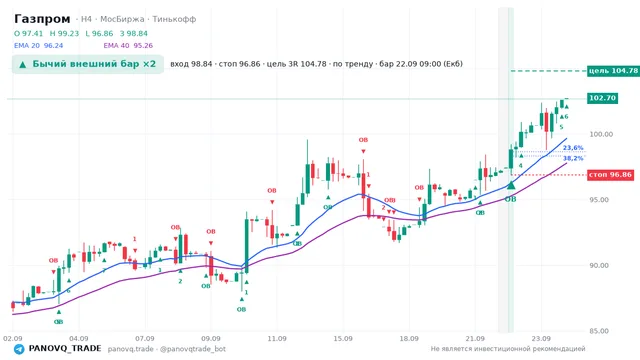Click the red OB marker above the 16.09 peak
The width and height of the screenshot is (640, 360).
pyautogui.click(x=363, y=140)
